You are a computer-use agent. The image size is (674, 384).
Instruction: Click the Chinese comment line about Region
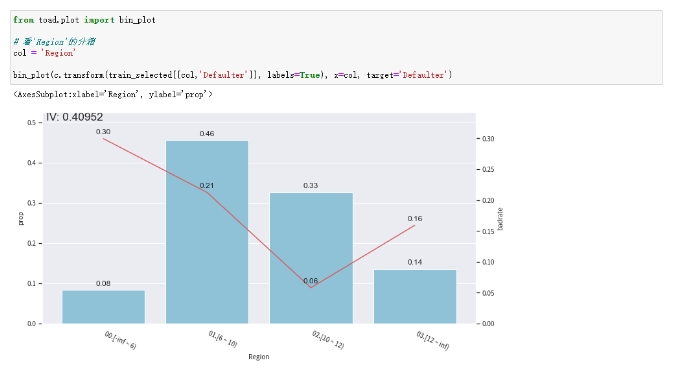click(x=55, y=42)
